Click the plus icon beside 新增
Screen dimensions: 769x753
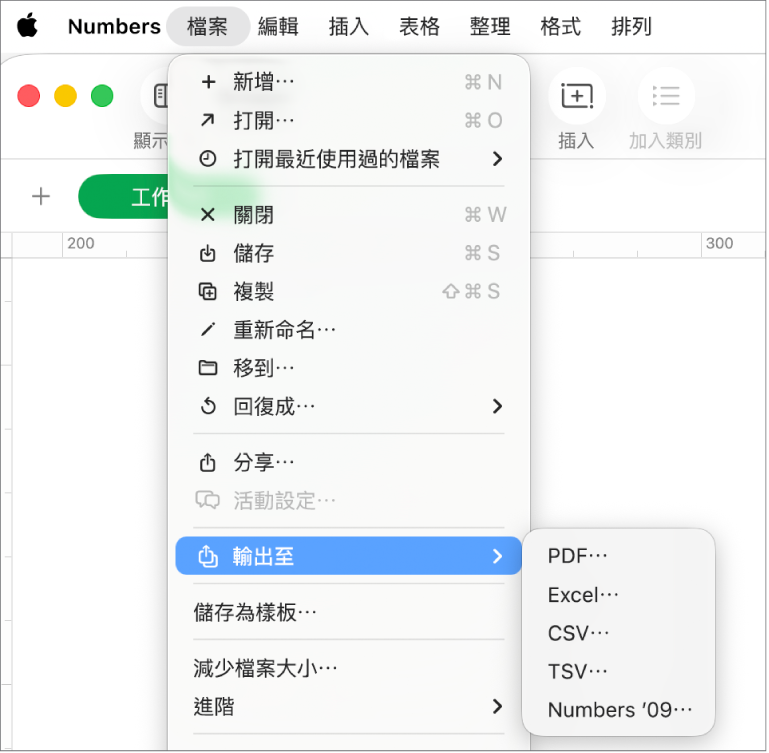click(208, 82)
